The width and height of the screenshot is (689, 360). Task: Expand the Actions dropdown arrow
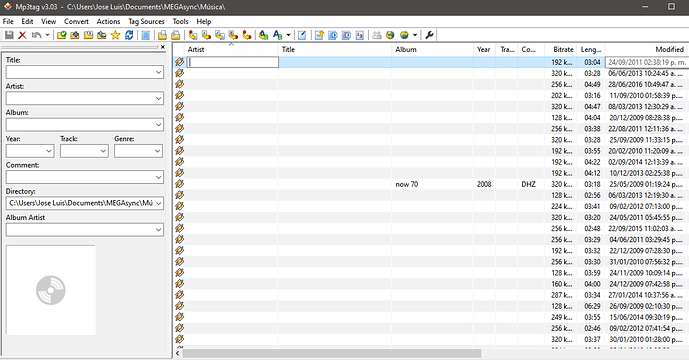(288, 35)
